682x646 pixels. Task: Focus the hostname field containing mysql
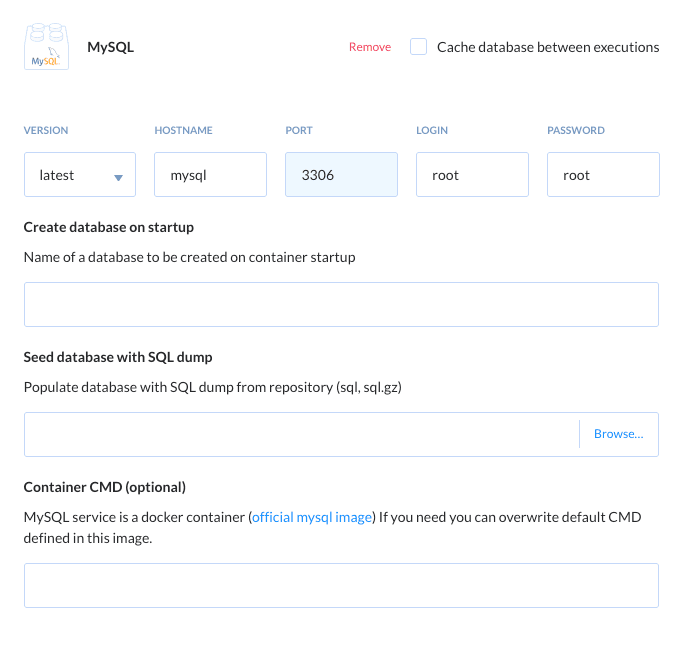[210, 175]
